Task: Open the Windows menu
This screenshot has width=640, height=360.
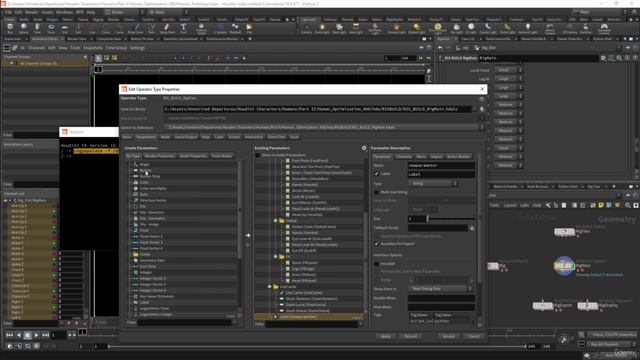Action: (64, 12)
